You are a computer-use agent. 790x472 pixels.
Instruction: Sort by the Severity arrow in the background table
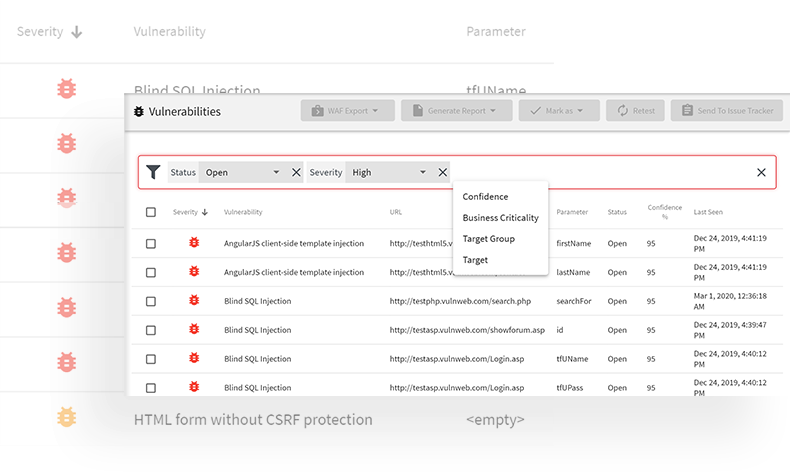77,32
